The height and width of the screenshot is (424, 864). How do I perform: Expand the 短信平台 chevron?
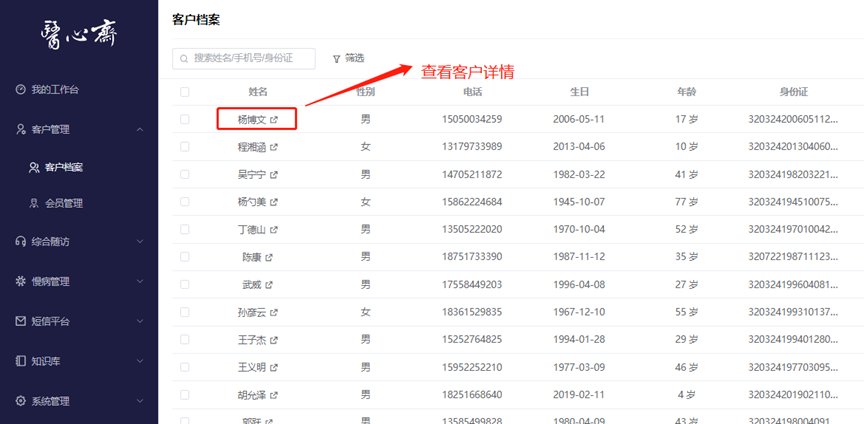point(140,321)
